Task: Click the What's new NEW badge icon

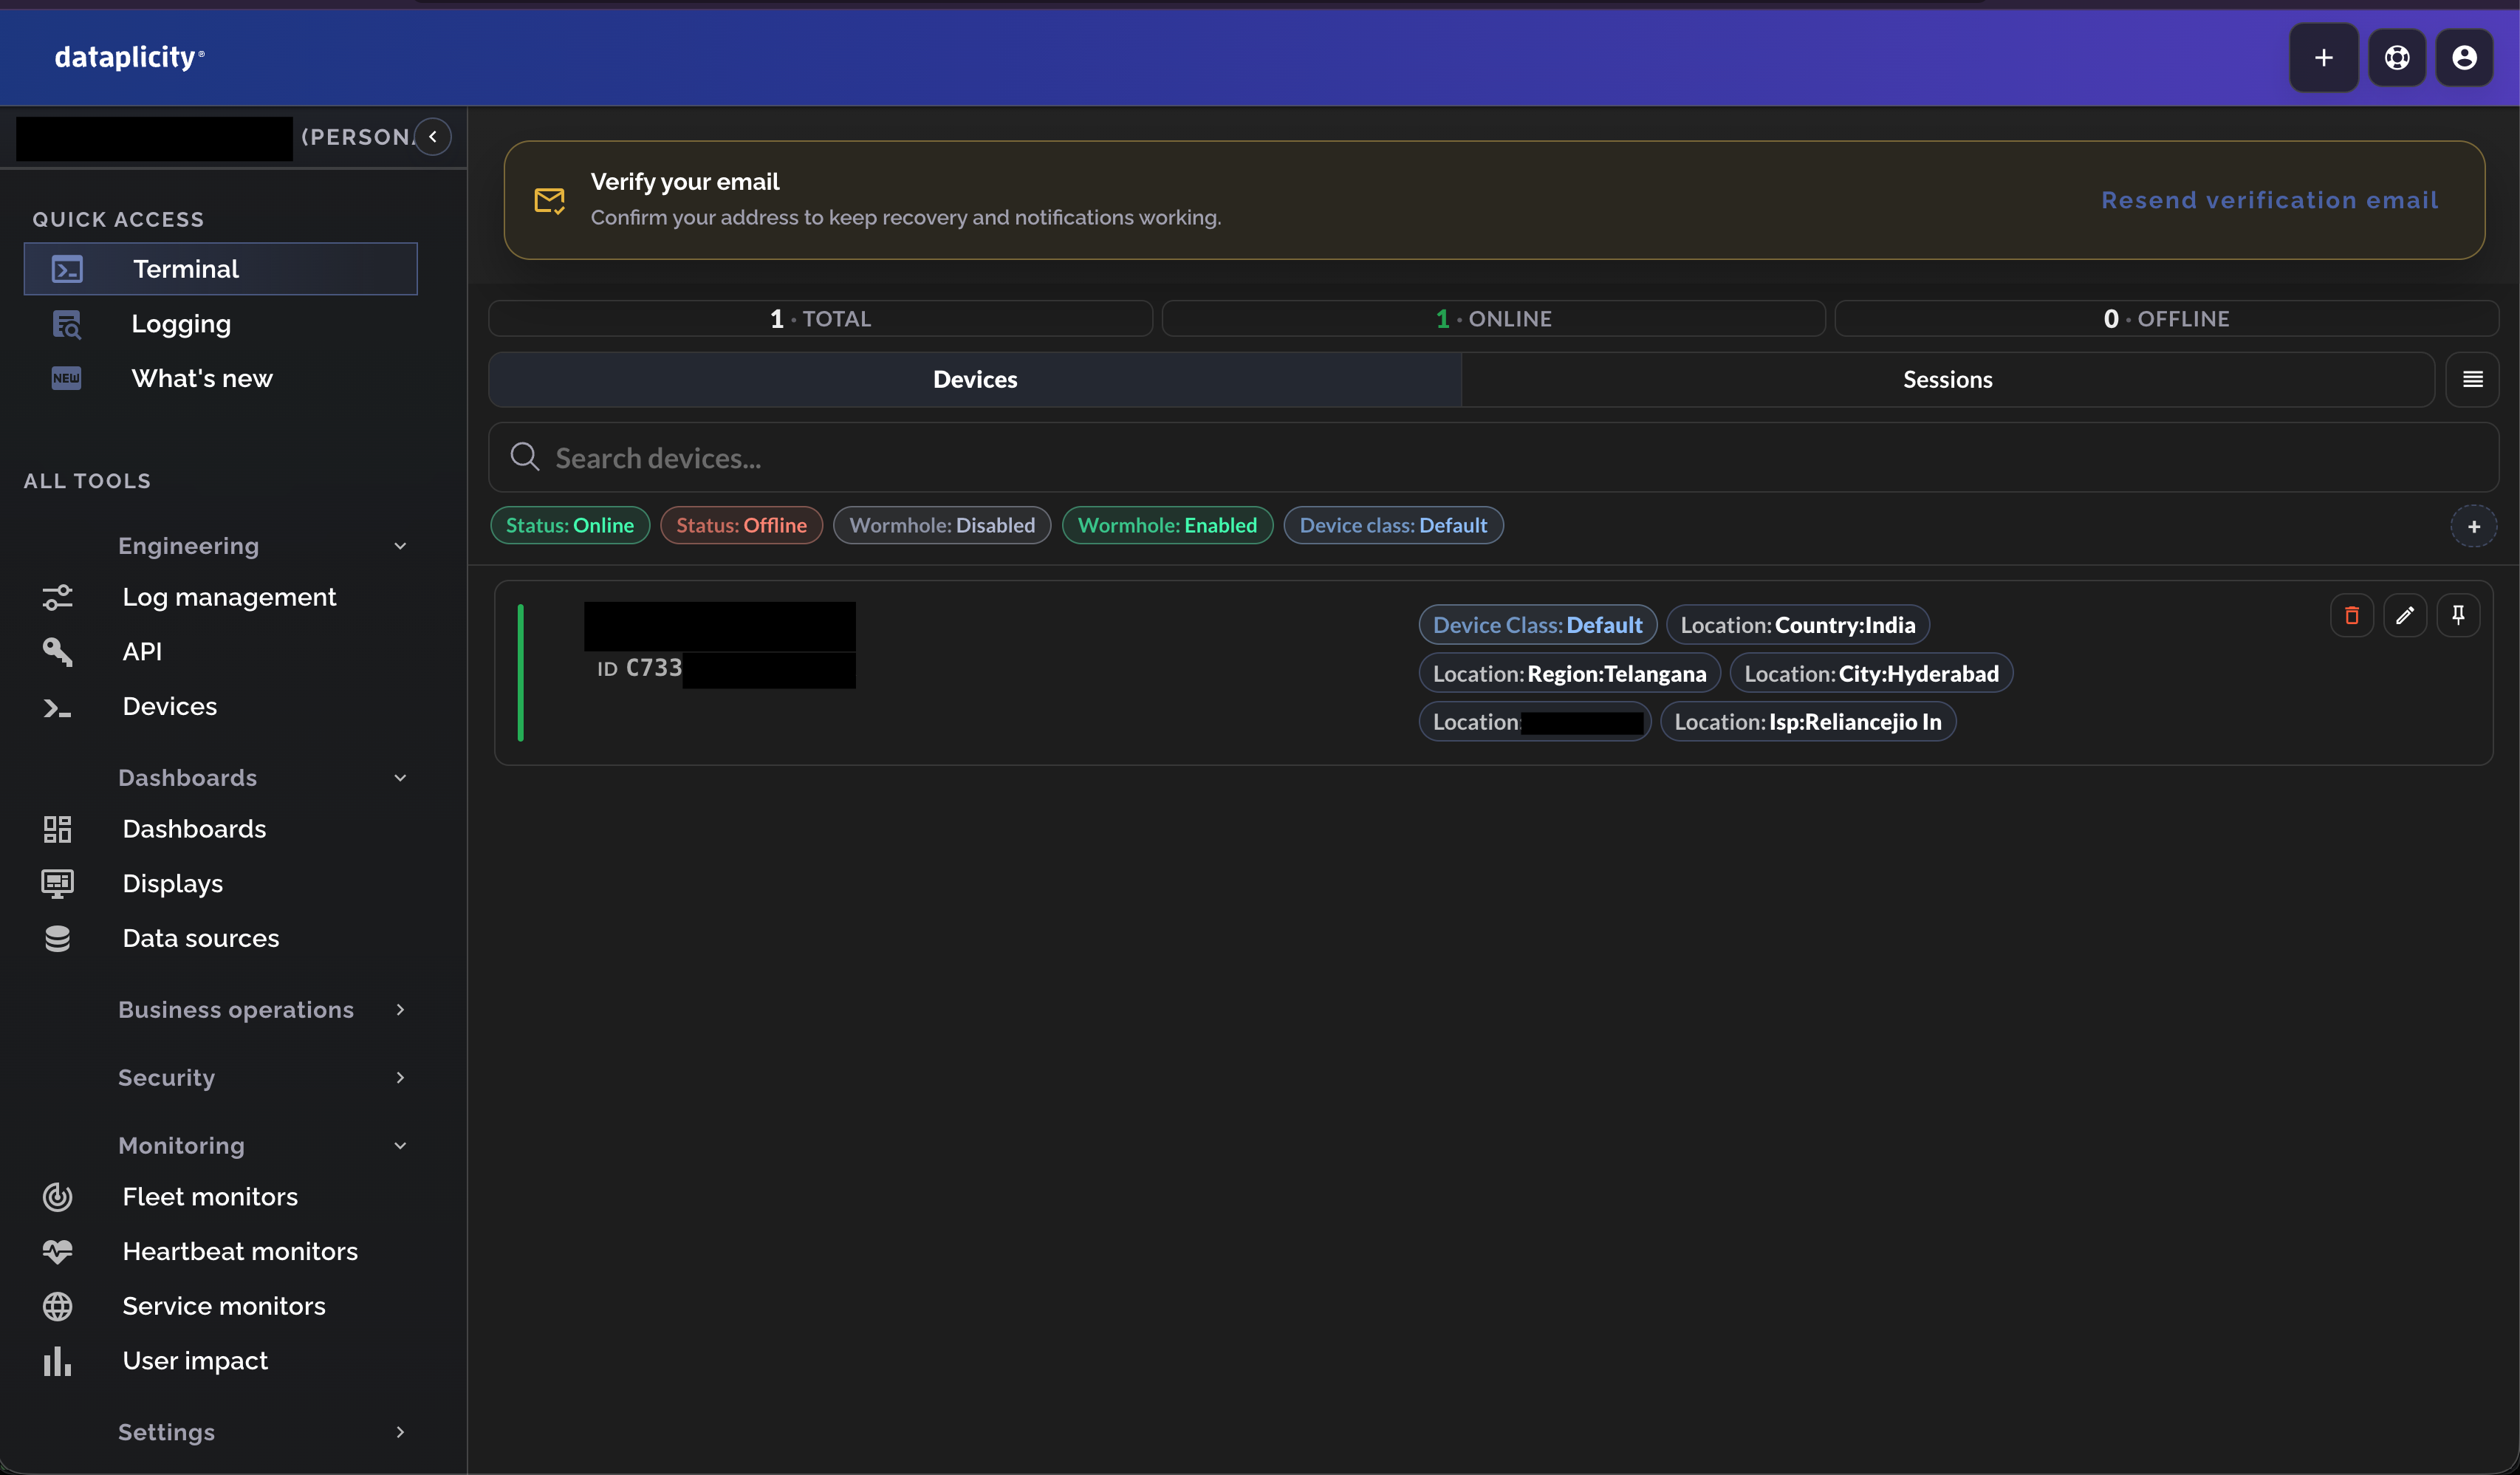Action: [x=67, y=378]
